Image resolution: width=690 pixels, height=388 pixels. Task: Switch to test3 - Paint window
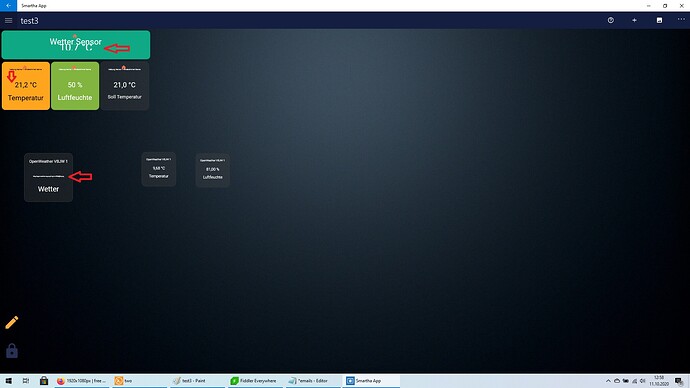click(x=197, y=381)
